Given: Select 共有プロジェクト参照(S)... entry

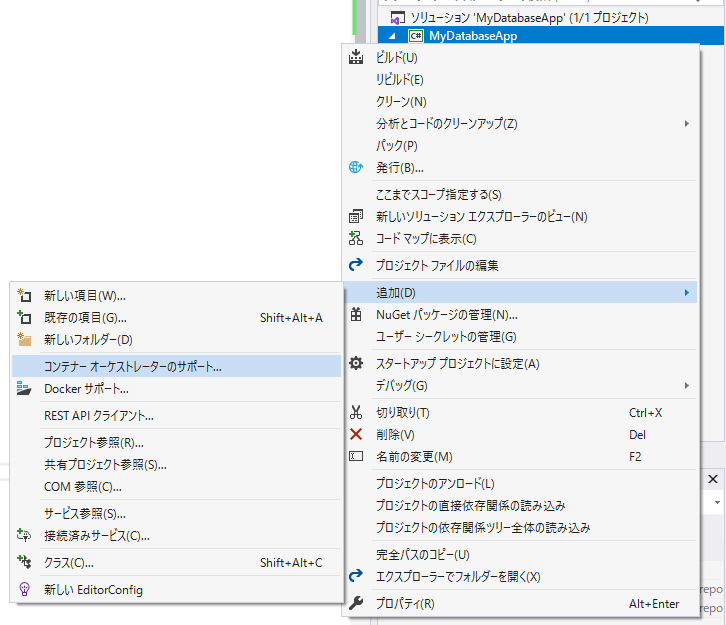Looking at the screenshot, I should [x=176, y=464].
